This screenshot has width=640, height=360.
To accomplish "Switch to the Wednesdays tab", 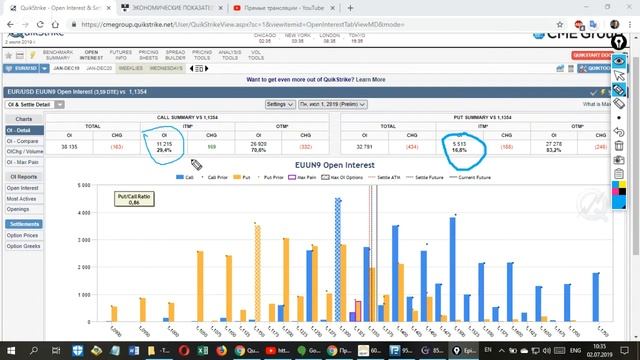I will tap(166, 69).
